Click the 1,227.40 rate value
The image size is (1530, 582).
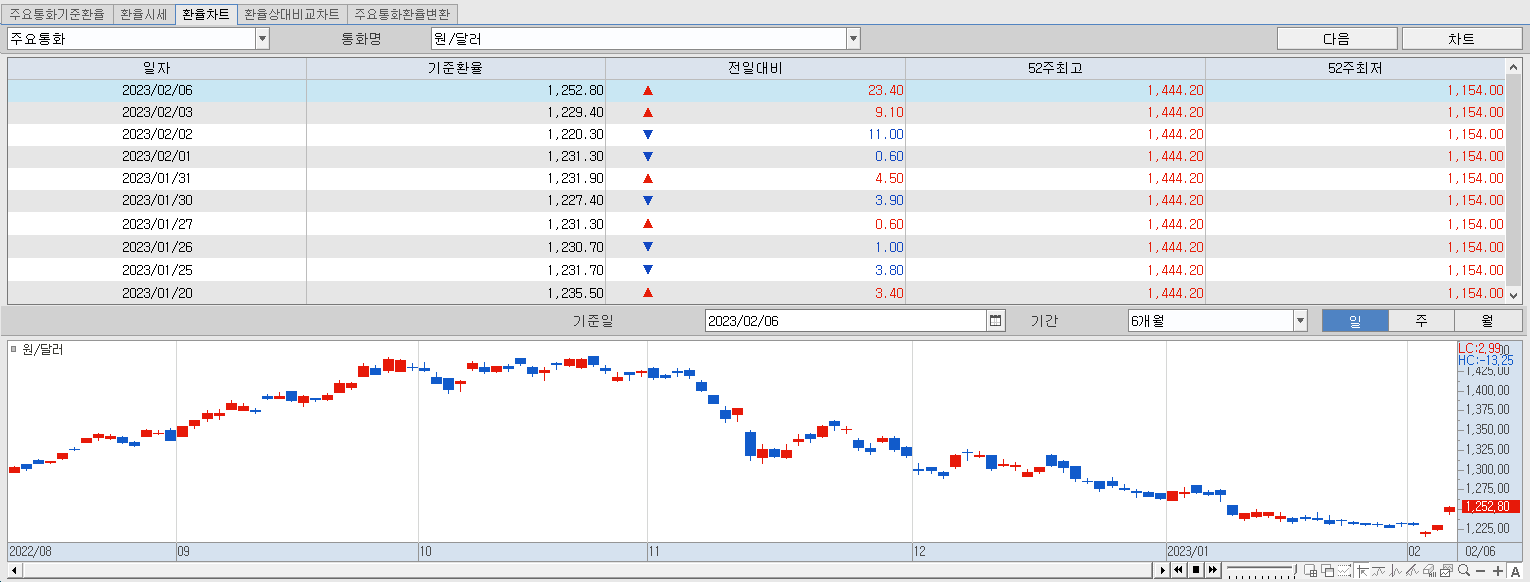575,200
